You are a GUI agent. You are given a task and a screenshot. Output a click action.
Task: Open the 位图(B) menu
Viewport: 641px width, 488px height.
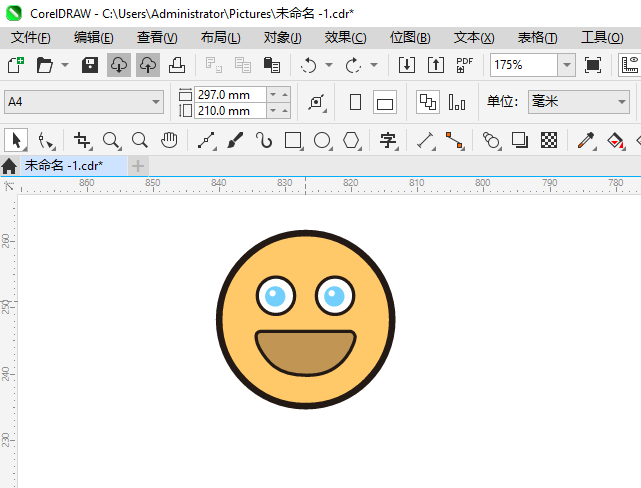(x=410, y=37)
